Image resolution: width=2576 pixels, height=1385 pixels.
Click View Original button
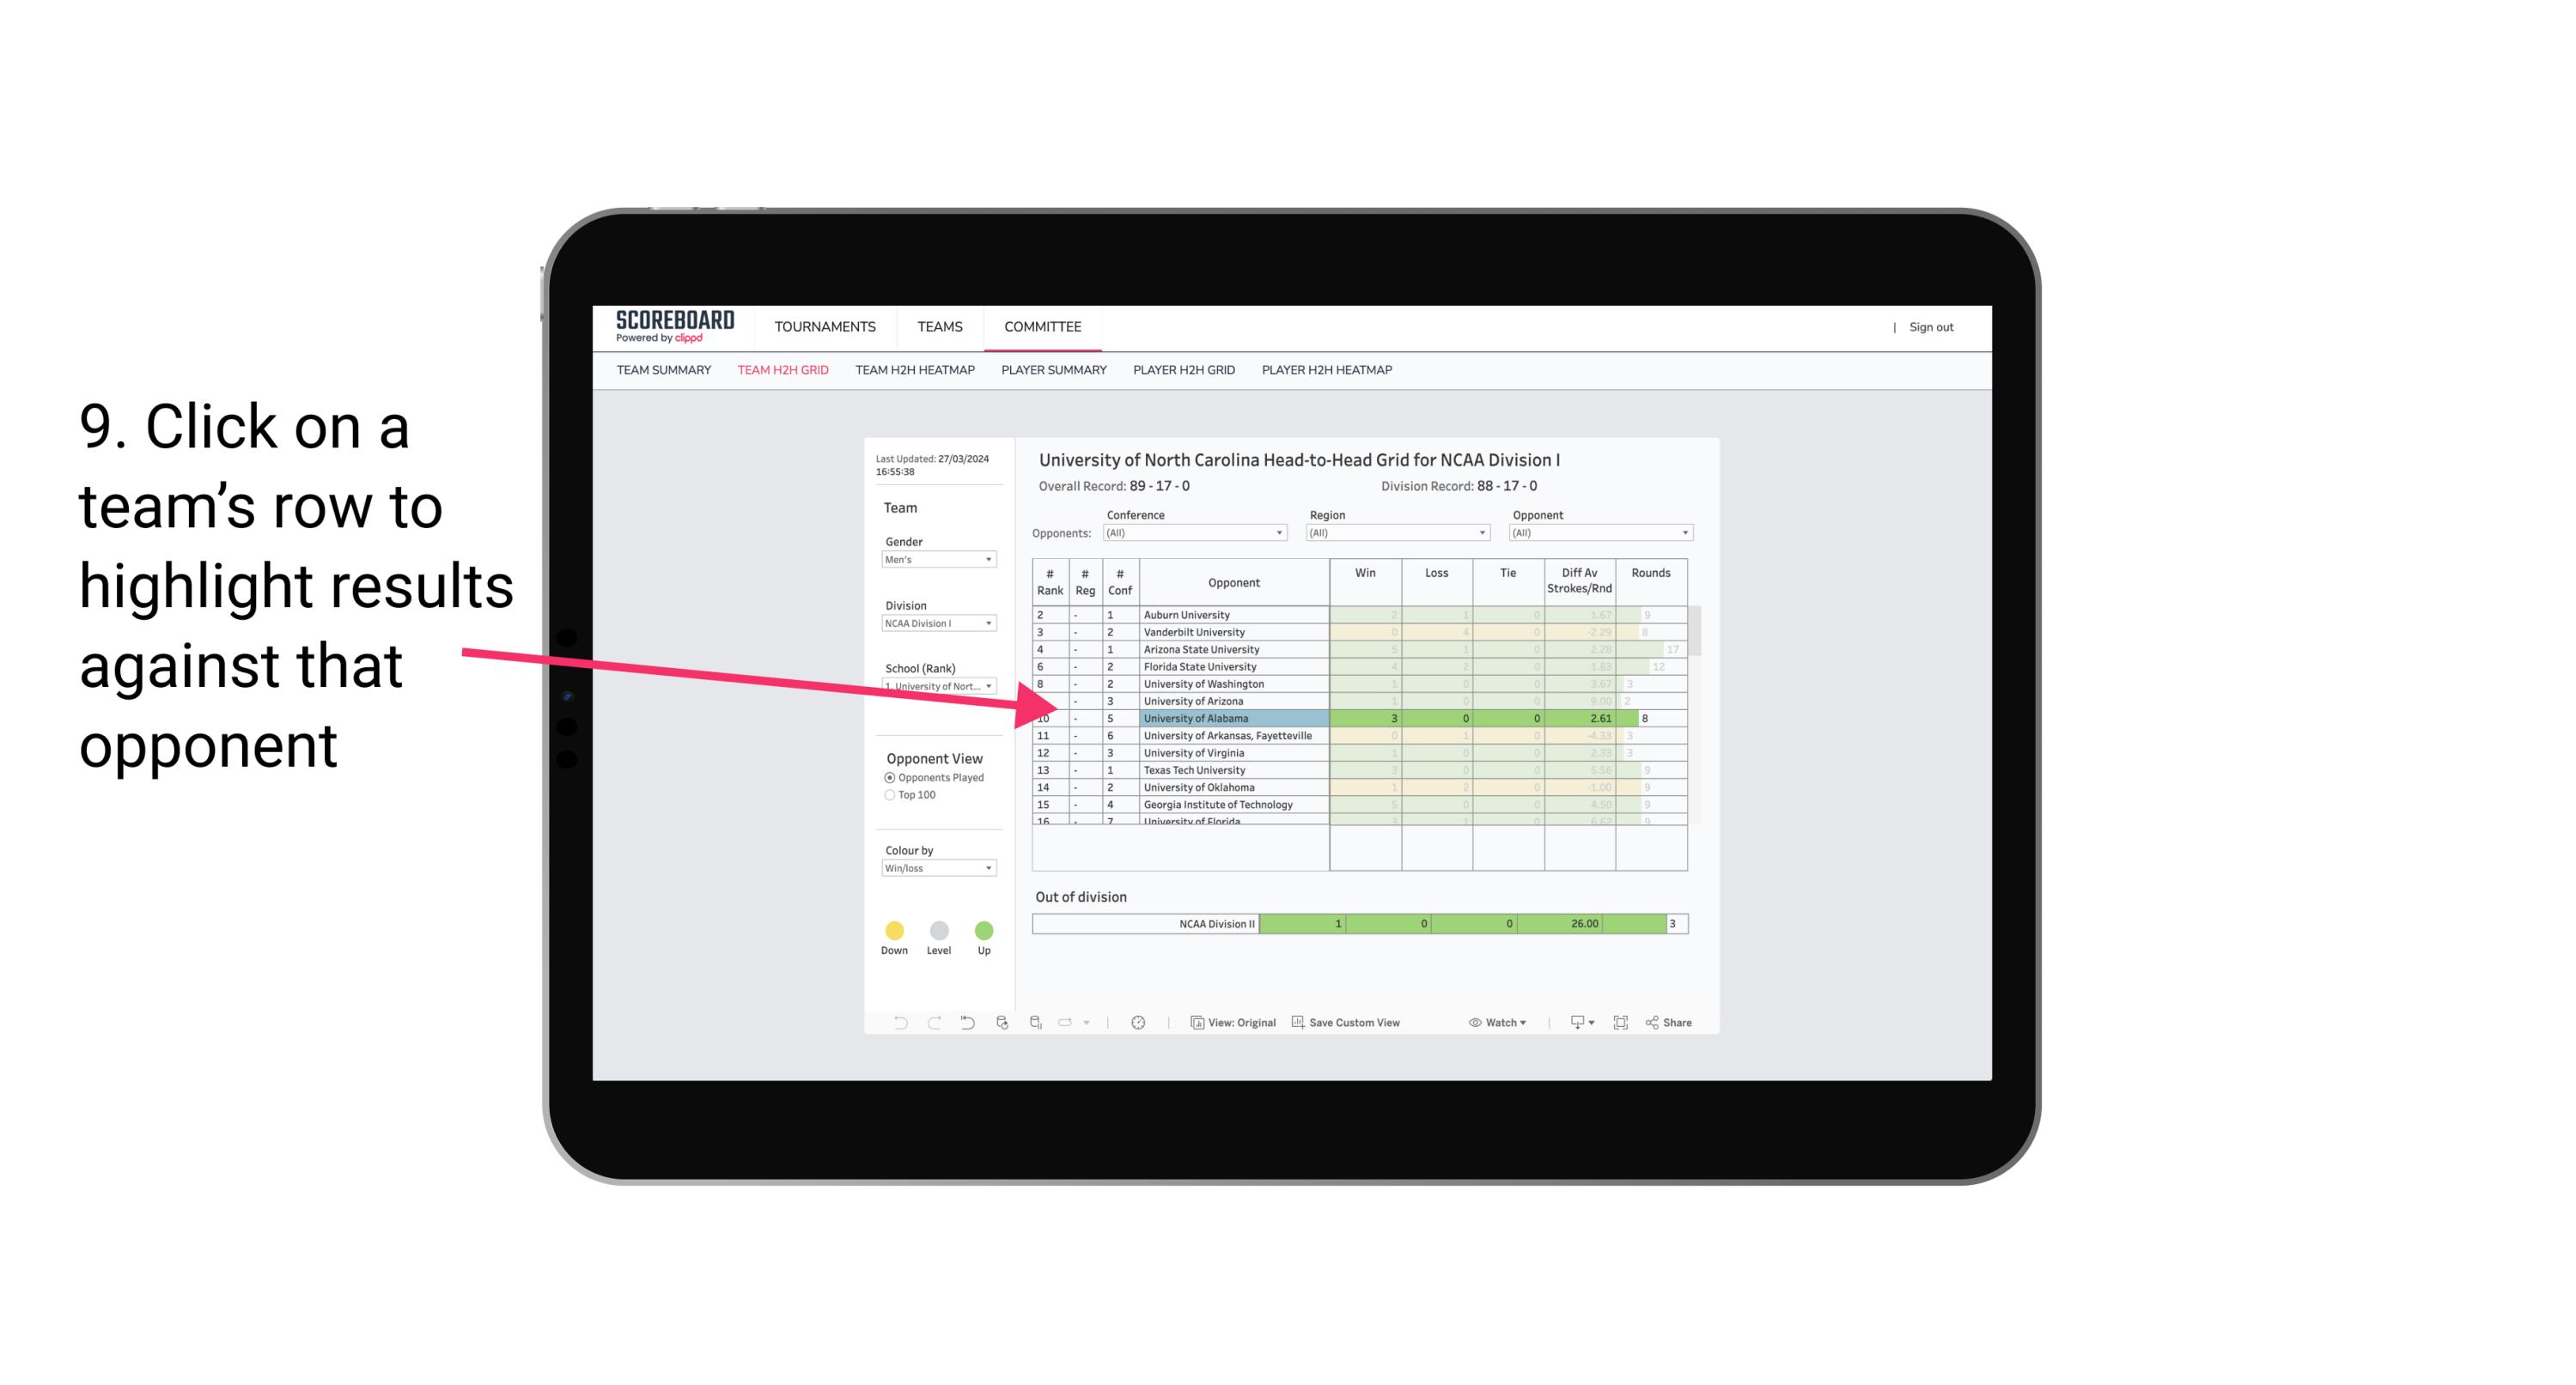pyautogui.click(x=1232, y=1024)
